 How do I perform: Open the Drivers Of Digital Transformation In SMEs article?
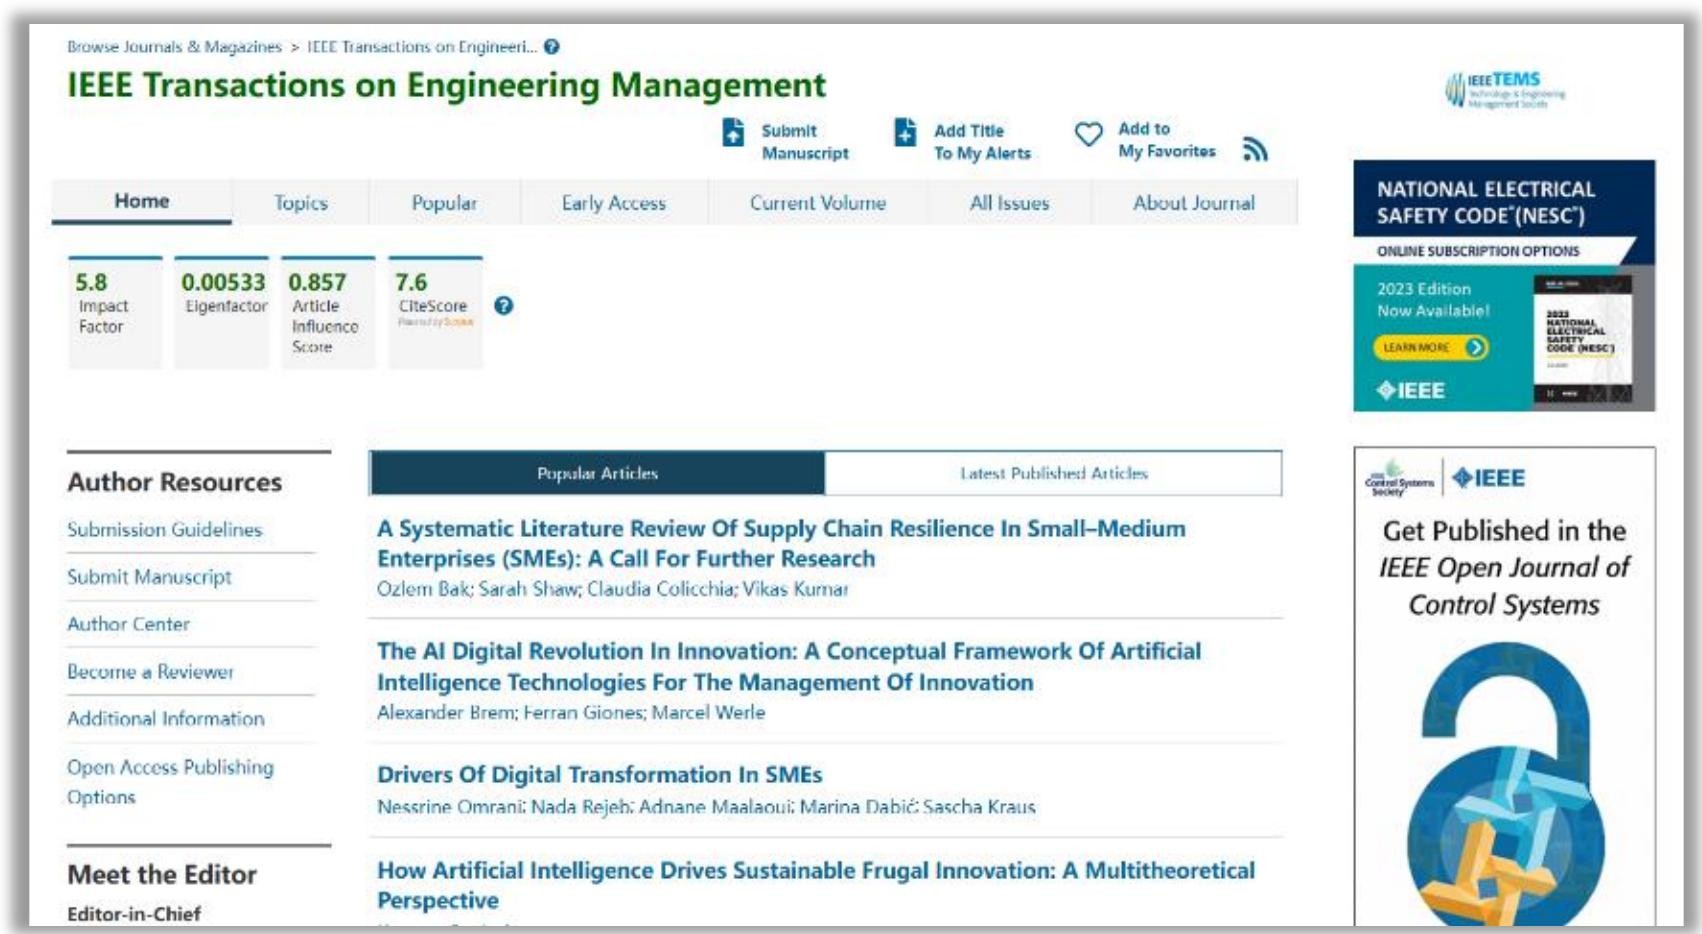pos(599,775)
